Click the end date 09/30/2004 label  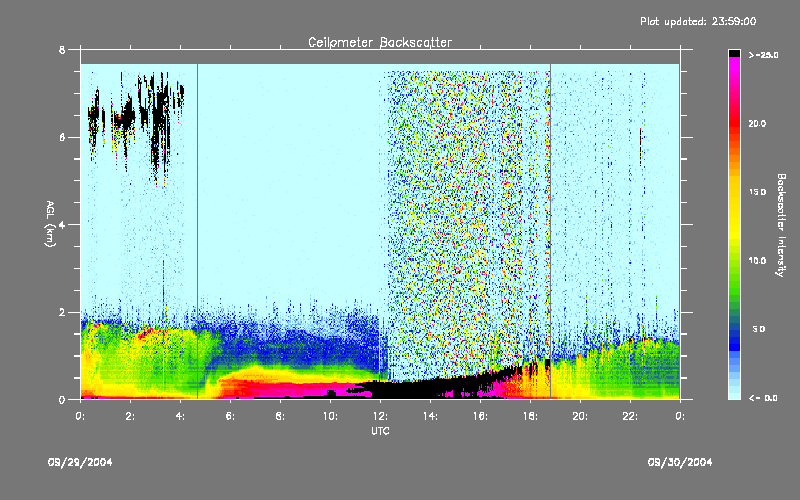680,462
